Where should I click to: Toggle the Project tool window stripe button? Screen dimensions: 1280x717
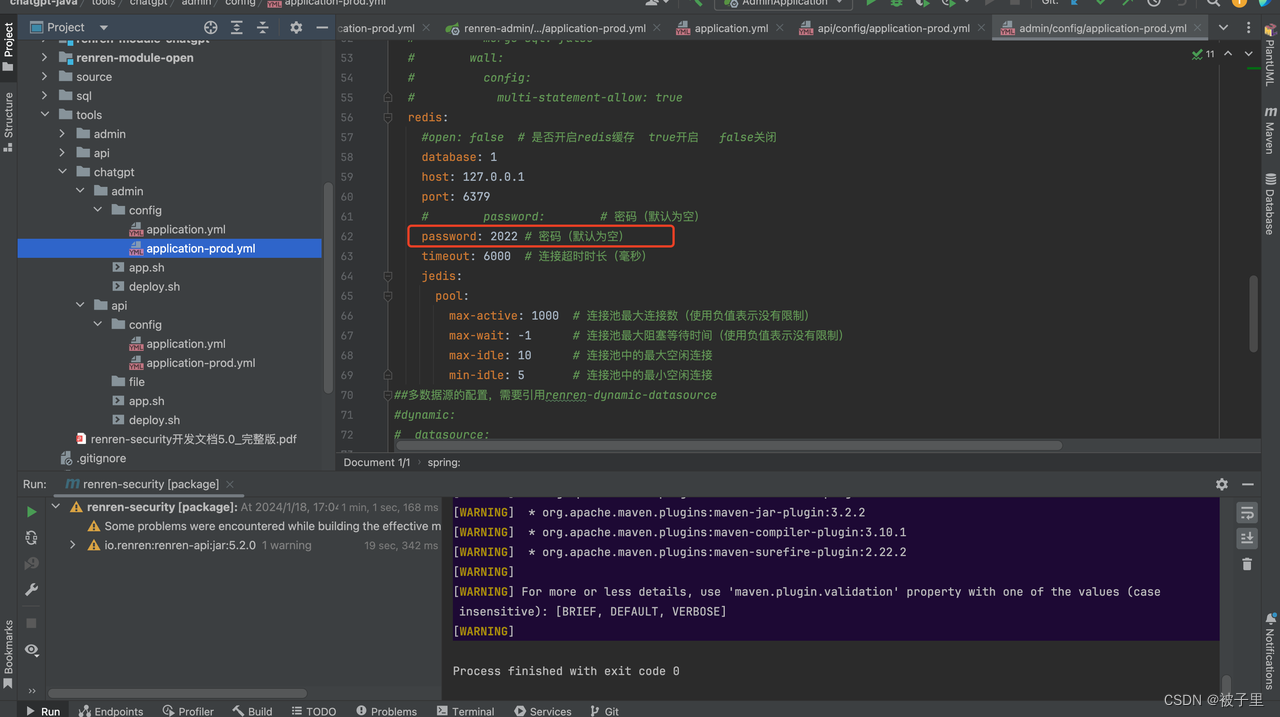(x=8, y=45)
